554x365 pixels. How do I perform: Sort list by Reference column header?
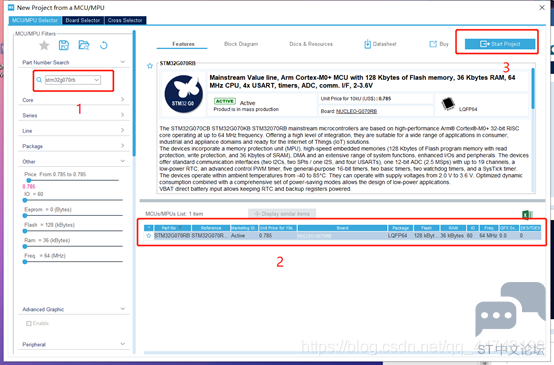coord(211,228)
